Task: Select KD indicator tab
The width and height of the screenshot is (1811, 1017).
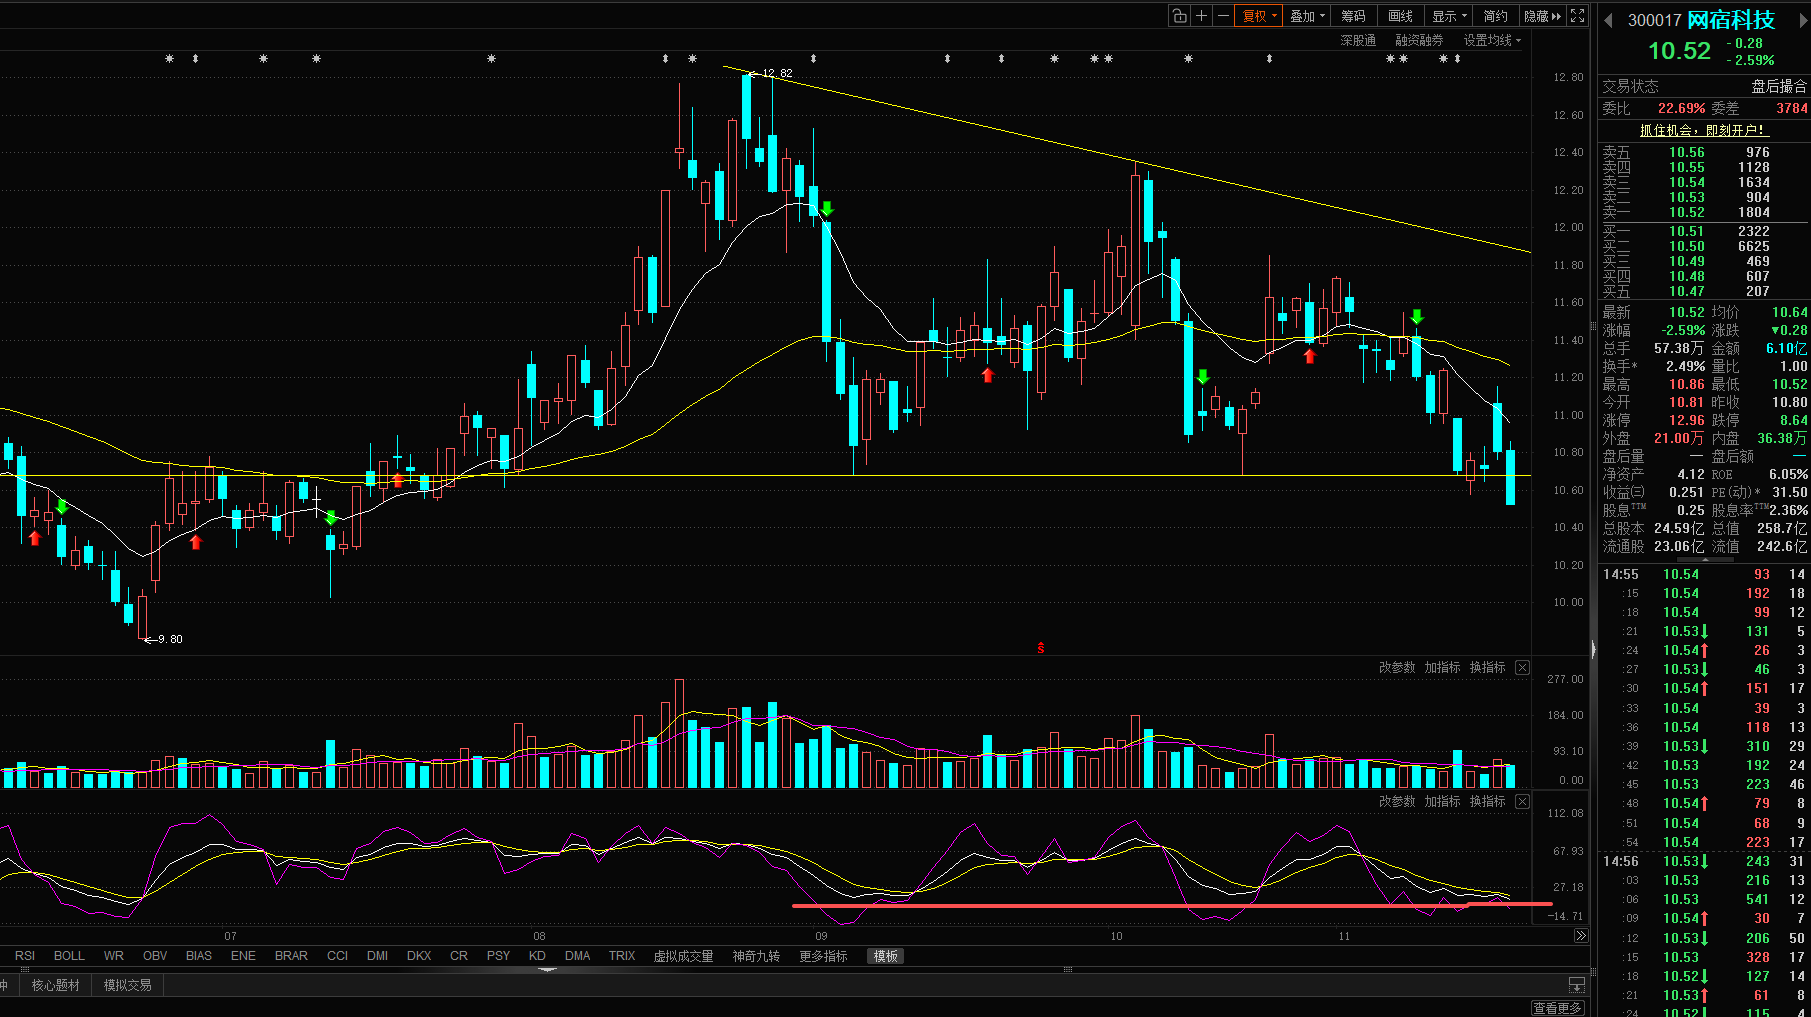Action: pyautogui.click(x=537, y=956)
